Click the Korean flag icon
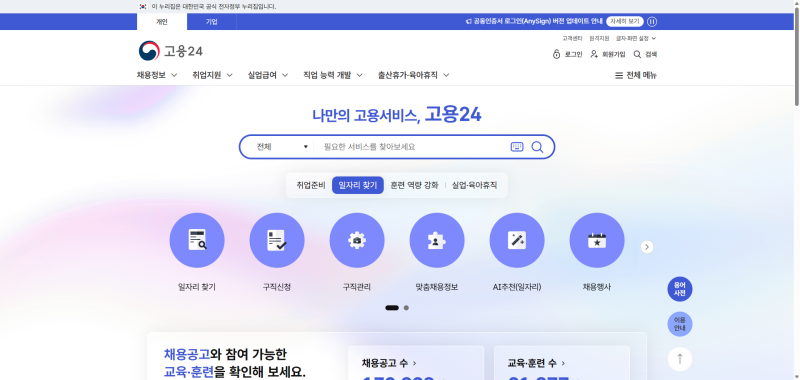This screenshot has height=380, width=800. click(143, 7)
